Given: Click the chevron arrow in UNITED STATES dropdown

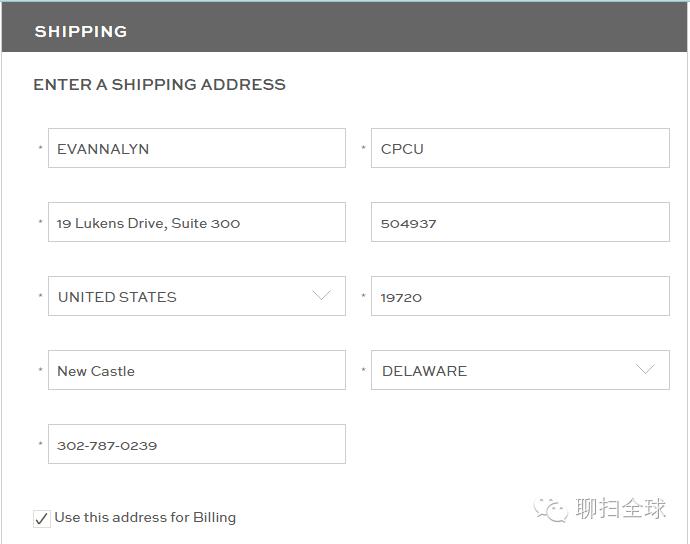Looking at the screenshot, I should tap(321, 296).
